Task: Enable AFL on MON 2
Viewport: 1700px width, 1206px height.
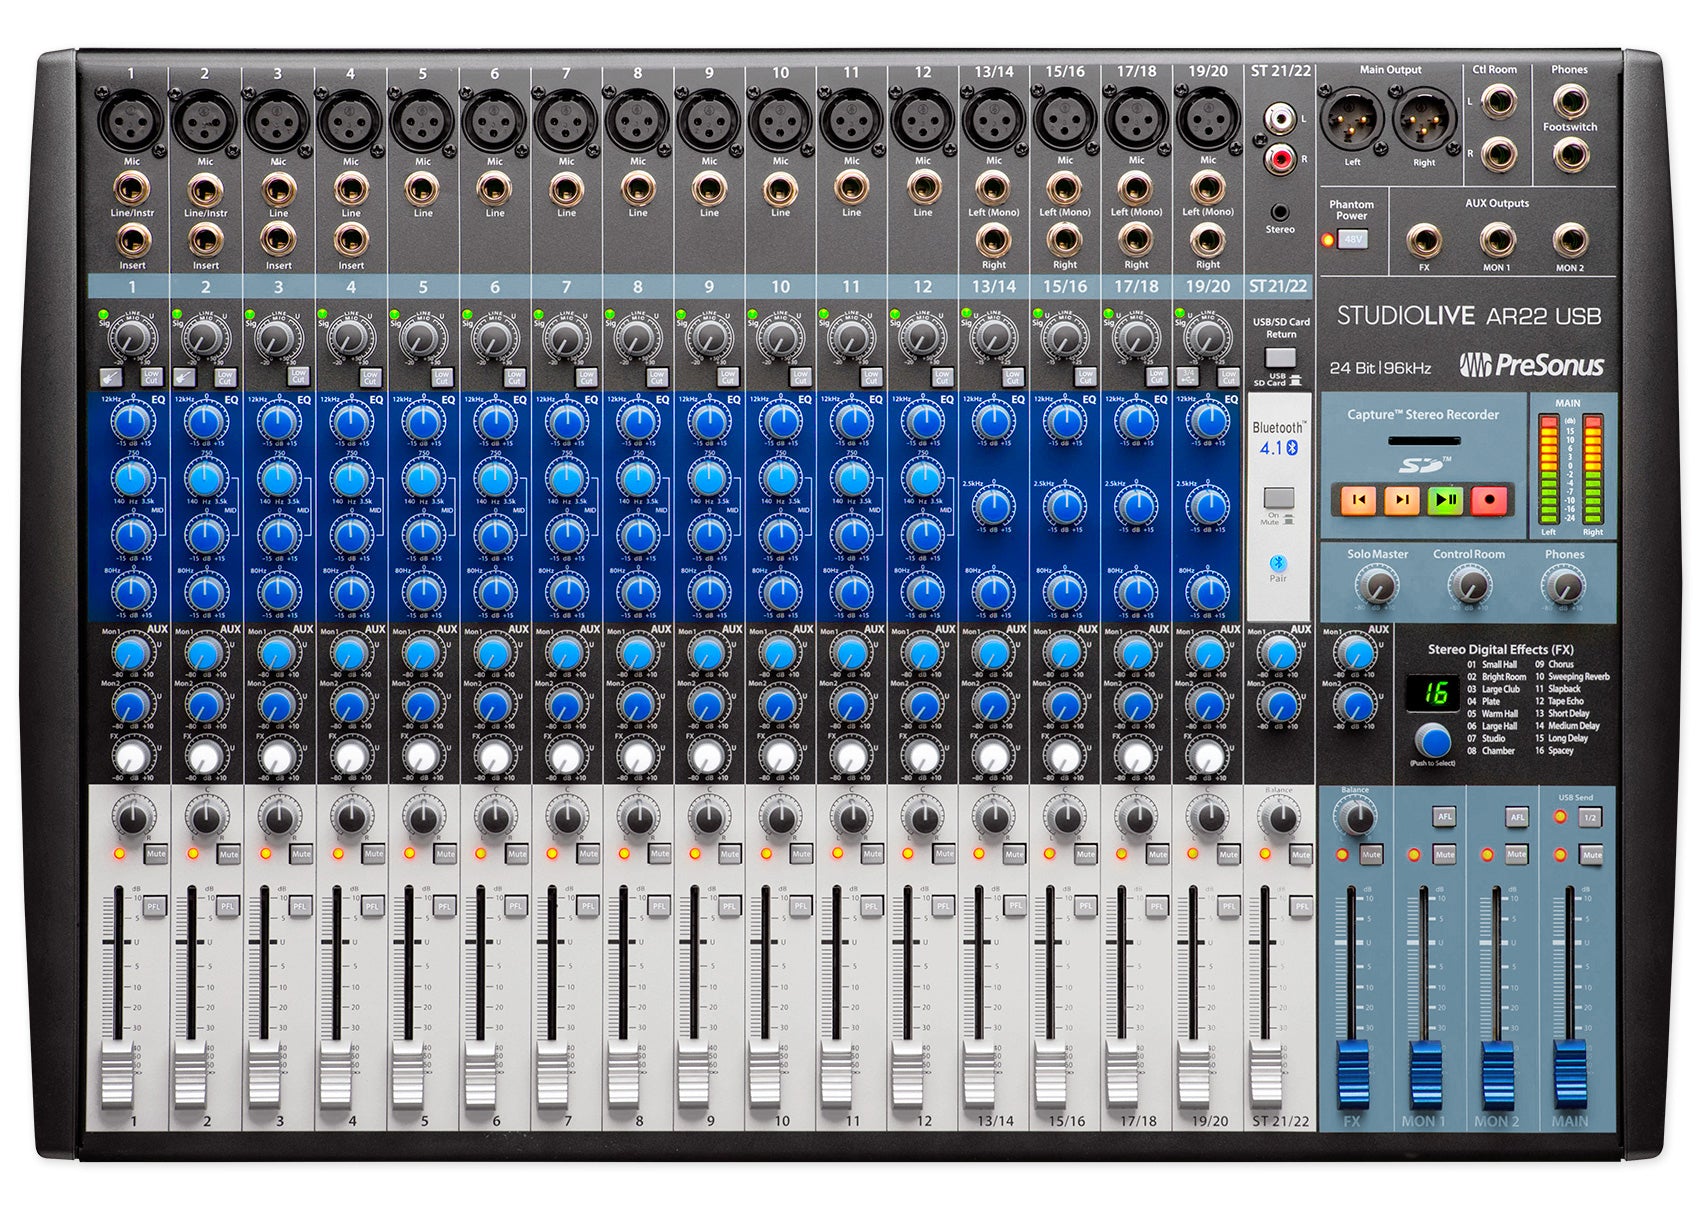Action: click(x=1518, y=817)
